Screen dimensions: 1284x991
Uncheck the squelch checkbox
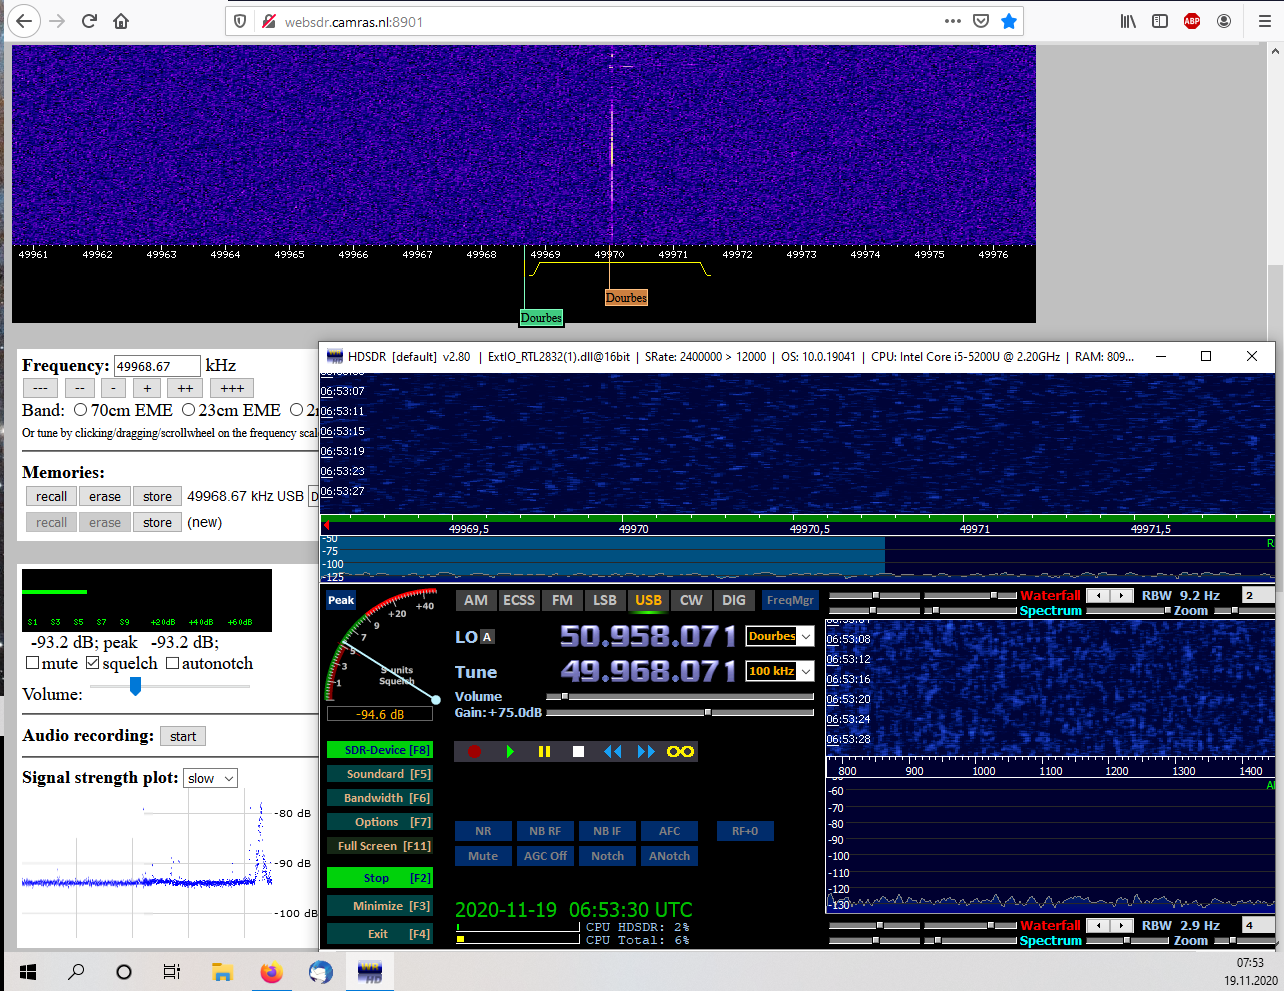coord(93,663)
